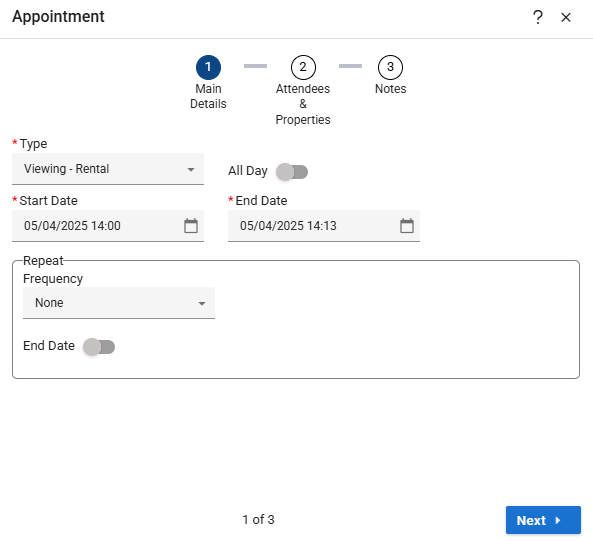The image size is (593, 541).
Task: Open Start Date calendar picker icon
Action: tap(191, 226)
